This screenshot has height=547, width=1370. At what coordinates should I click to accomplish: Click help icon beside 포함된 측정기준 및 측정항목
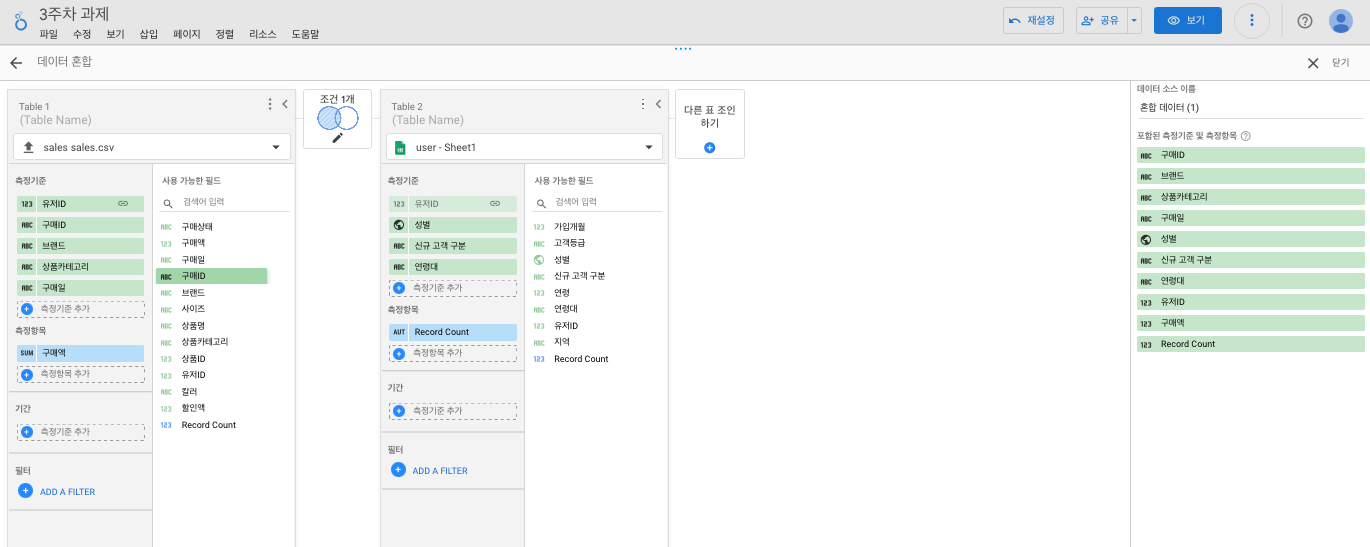tap(1246, 136)
